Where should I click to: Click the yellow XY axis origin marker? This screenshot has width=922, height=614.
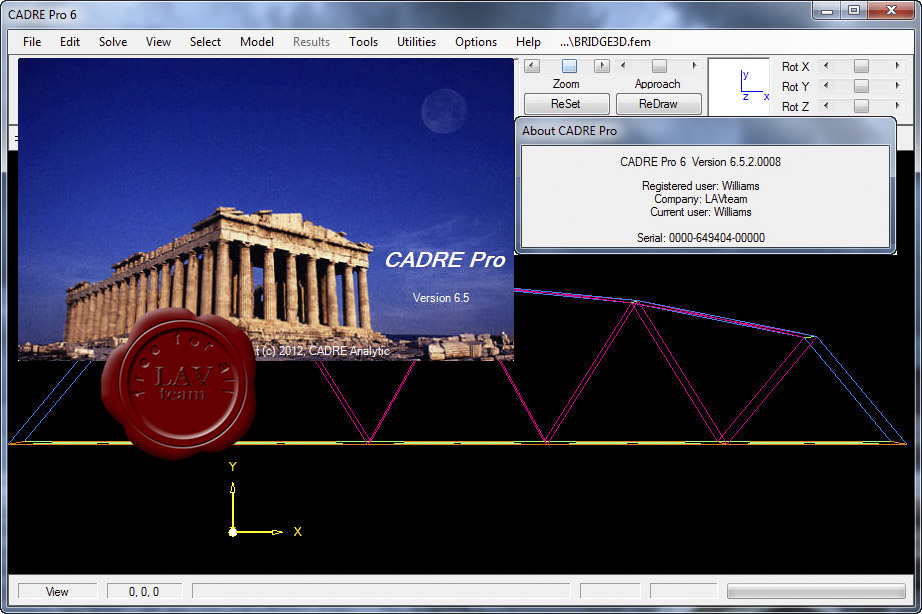233,532
